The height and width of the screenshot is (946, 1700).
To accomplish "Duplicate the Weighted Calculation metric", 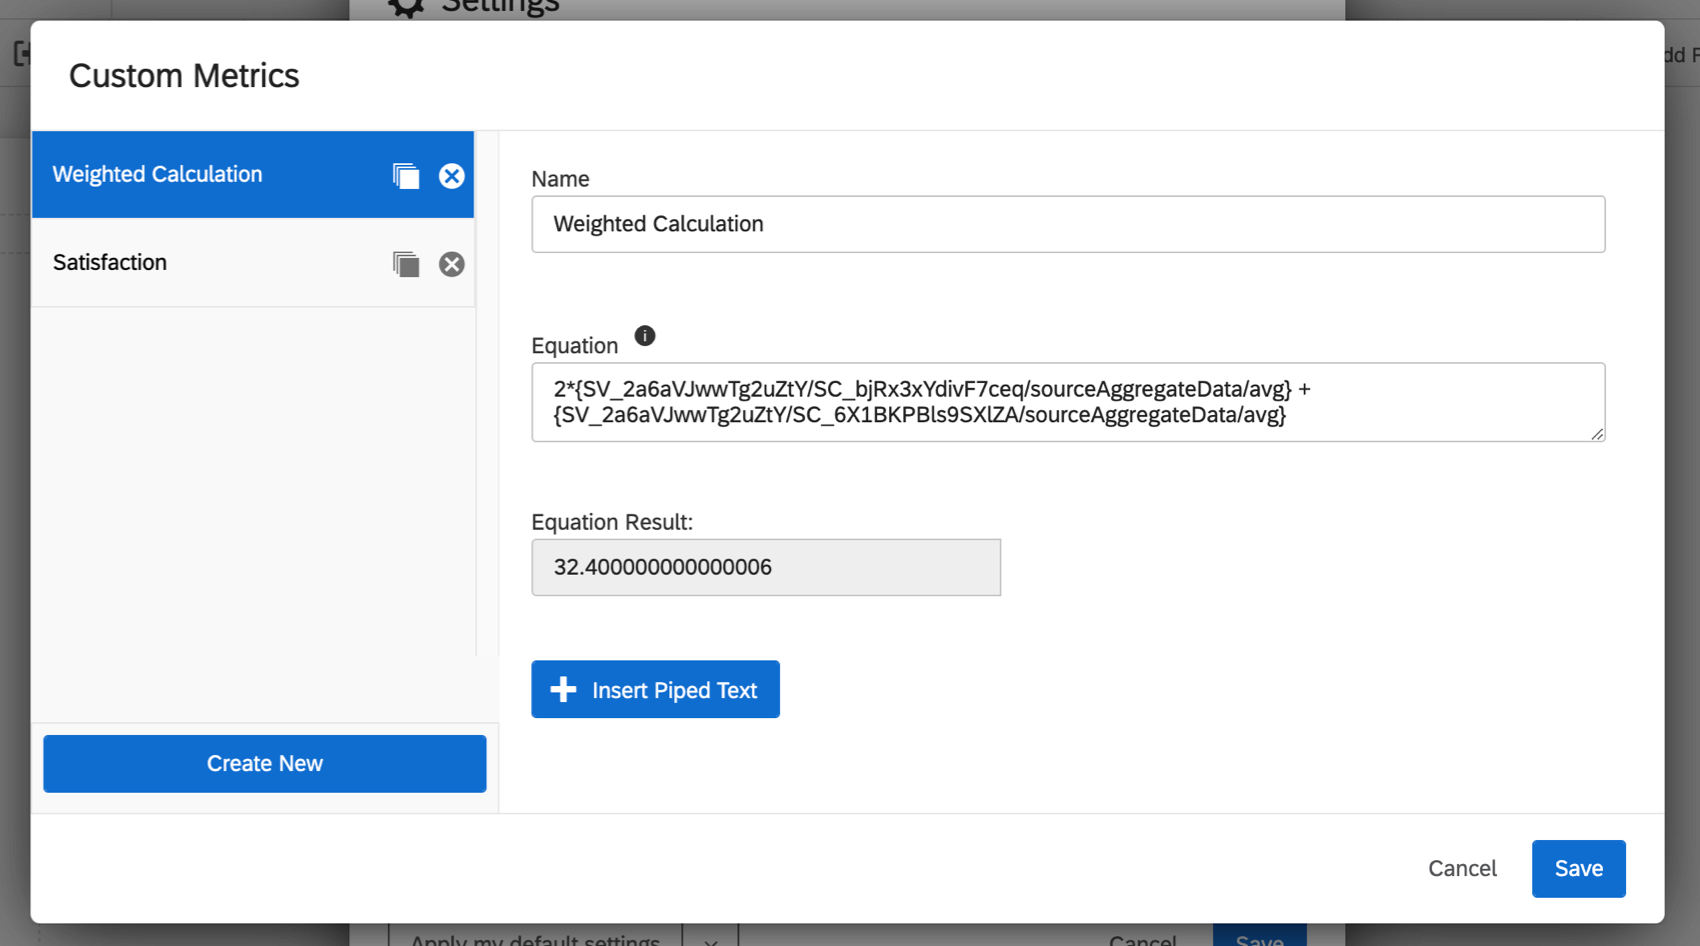I will point(406,175).
